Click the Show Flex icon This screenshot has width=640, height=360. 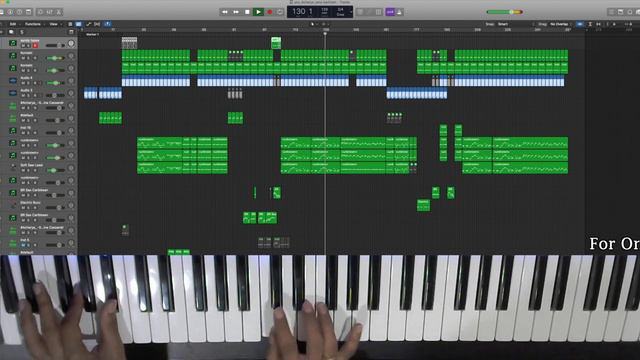click(97, 24)
